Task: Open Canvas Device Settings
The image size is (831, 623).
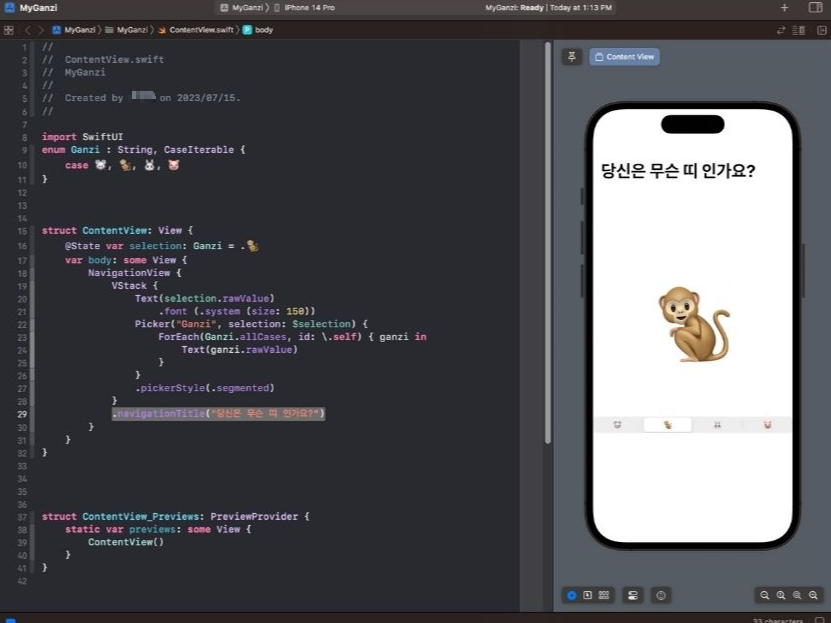Action: tap(633, 595)
